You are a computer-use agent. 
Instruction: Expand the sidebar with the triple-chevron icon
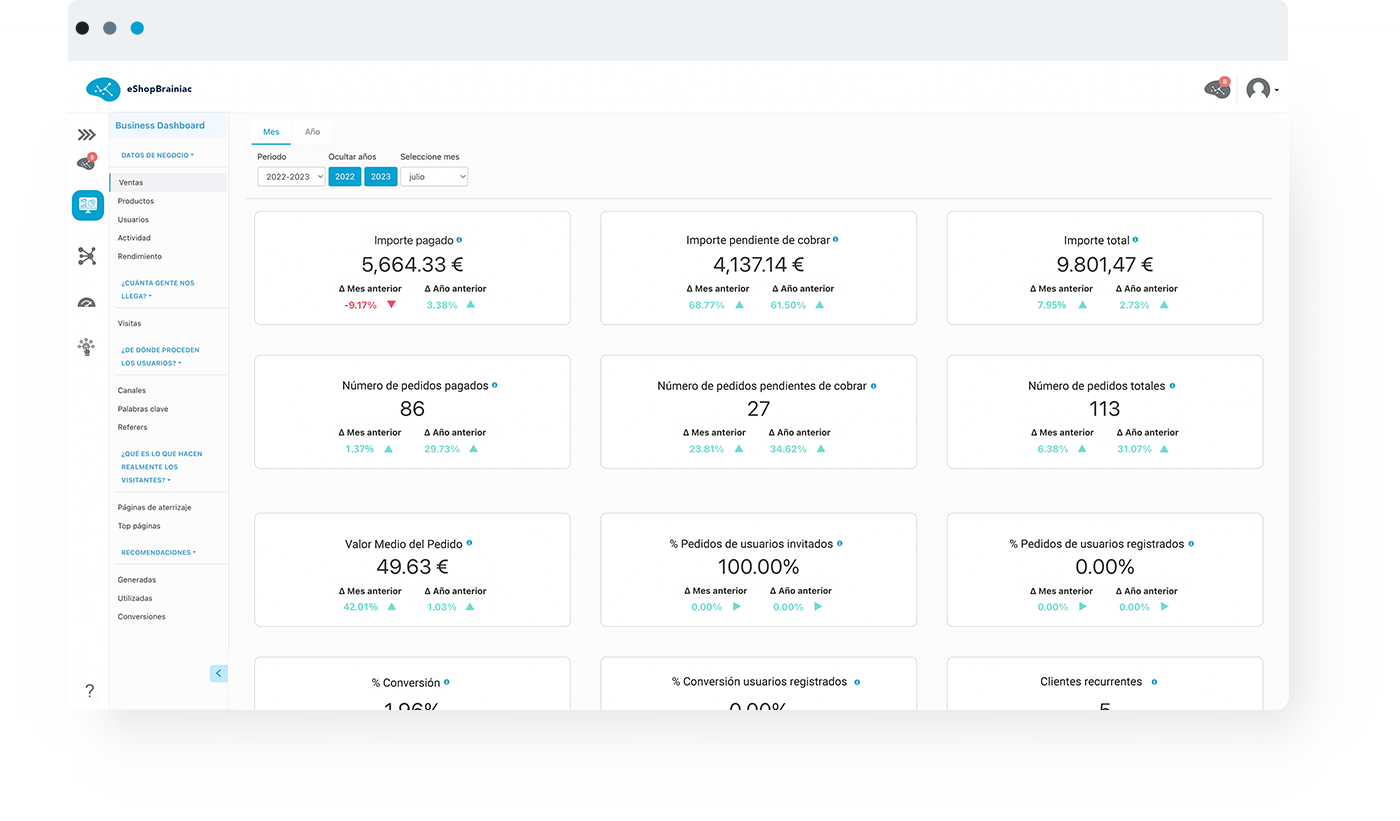coord(87,134)
